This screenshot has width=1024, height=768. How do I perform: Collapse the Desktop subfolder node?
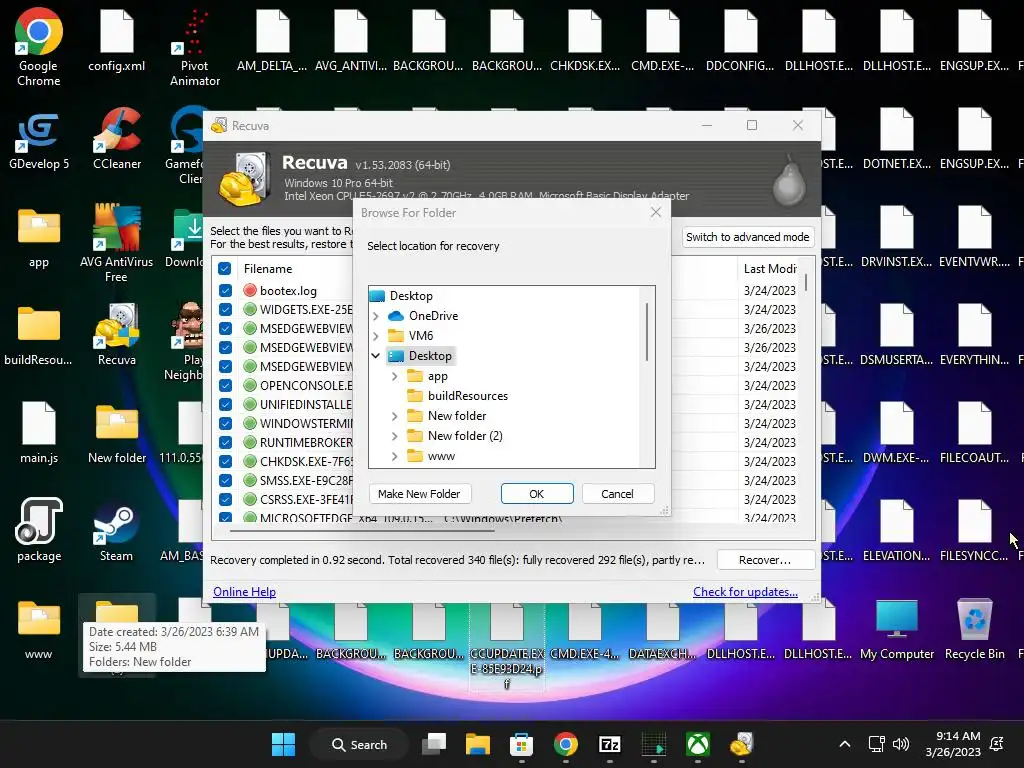(x=376, y=356)
